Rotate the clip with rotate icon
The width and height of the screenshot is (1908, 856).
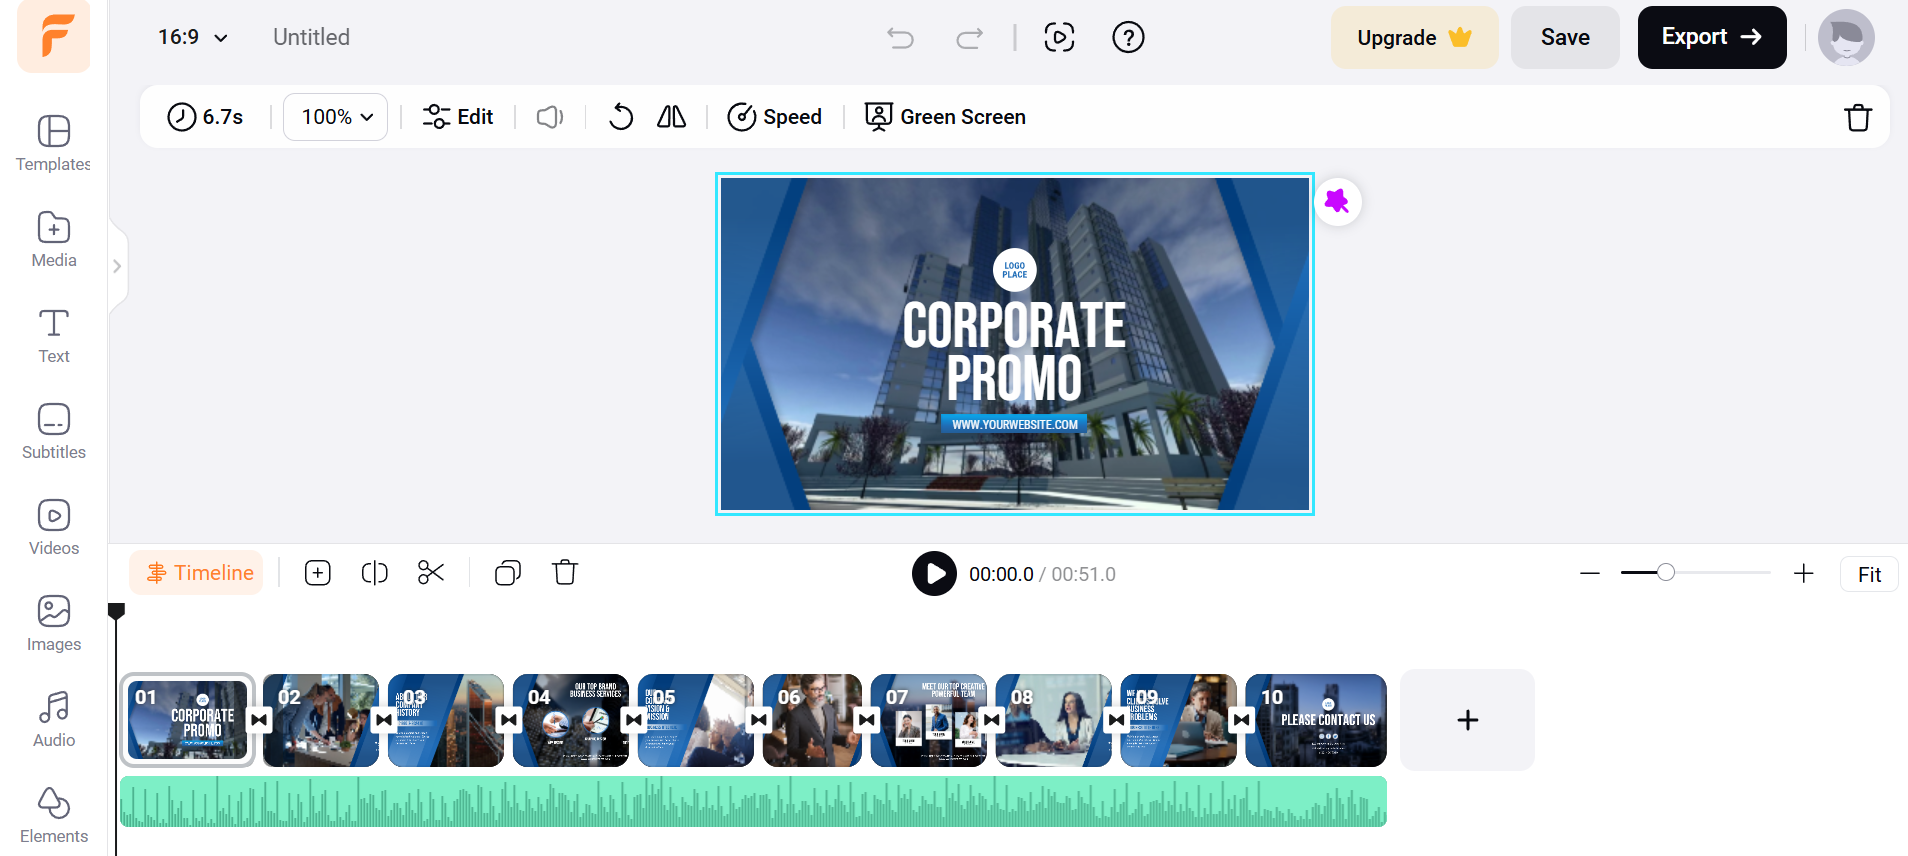click(x=621, y=117)
